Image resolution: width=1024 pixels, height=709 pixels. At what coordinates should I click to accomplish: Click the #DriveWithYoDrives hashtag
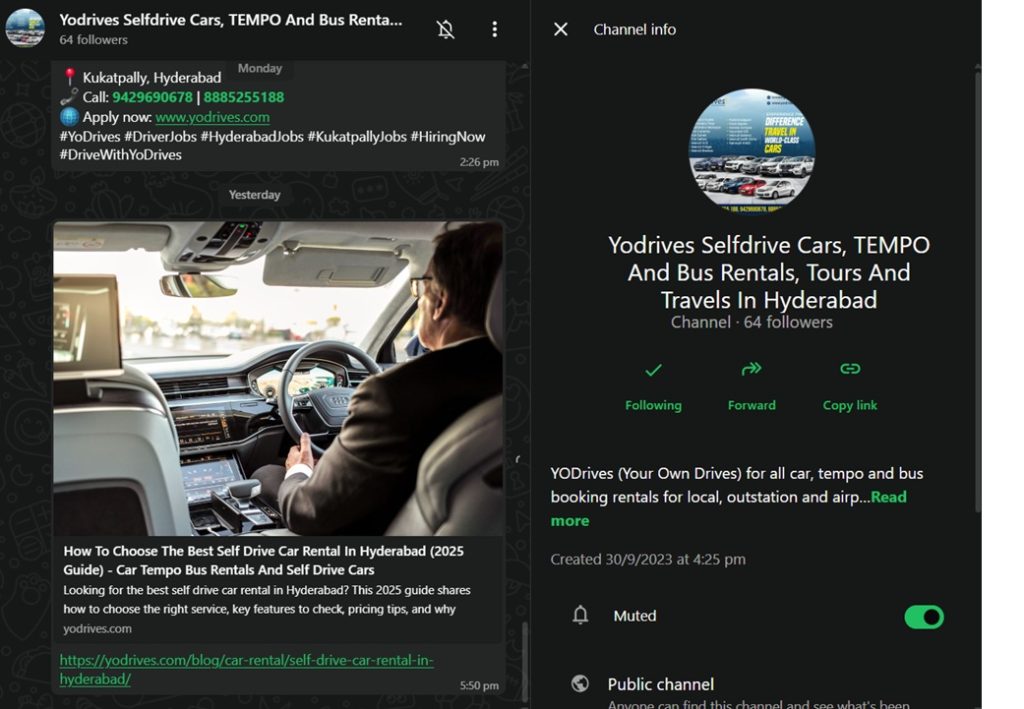click(121, 155)
